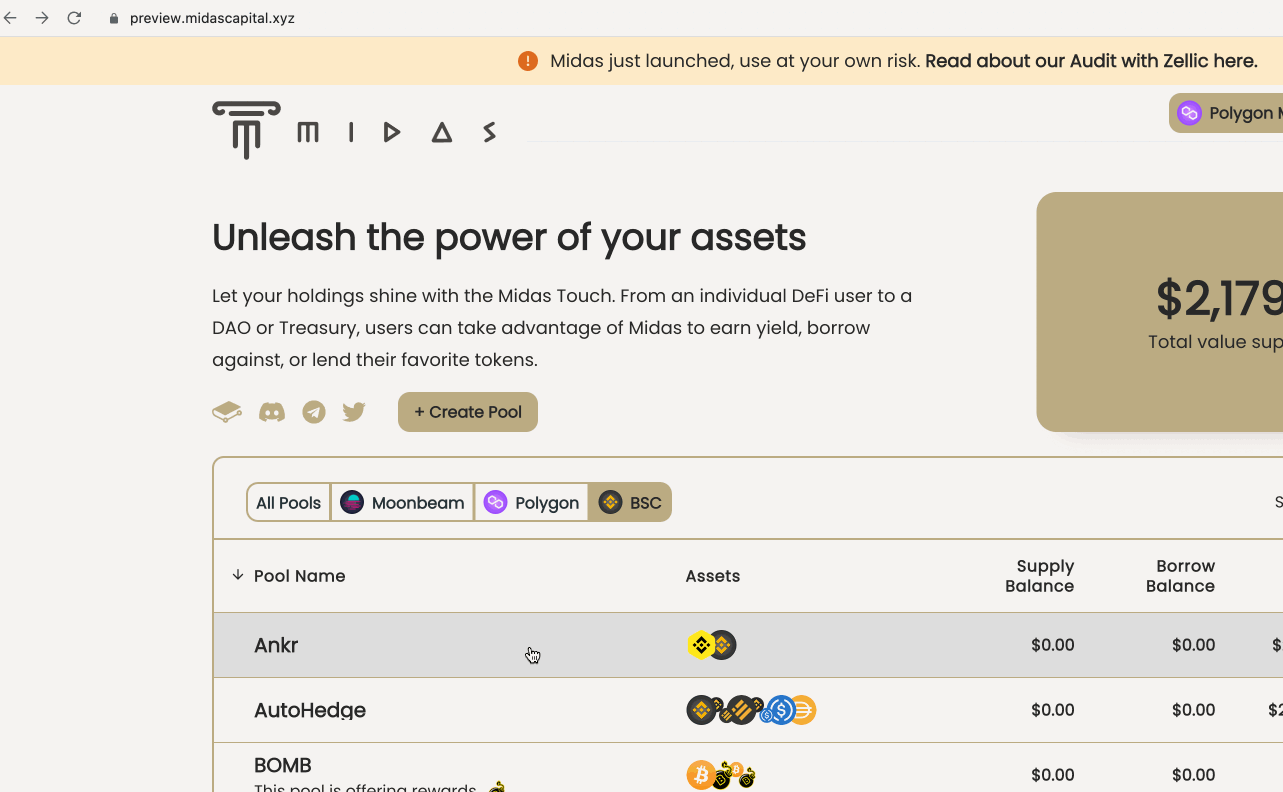The height and width of the screenshot is (792, 1283).
Task: Expand the AutoHedge pool row
Action: click(500, 710)
